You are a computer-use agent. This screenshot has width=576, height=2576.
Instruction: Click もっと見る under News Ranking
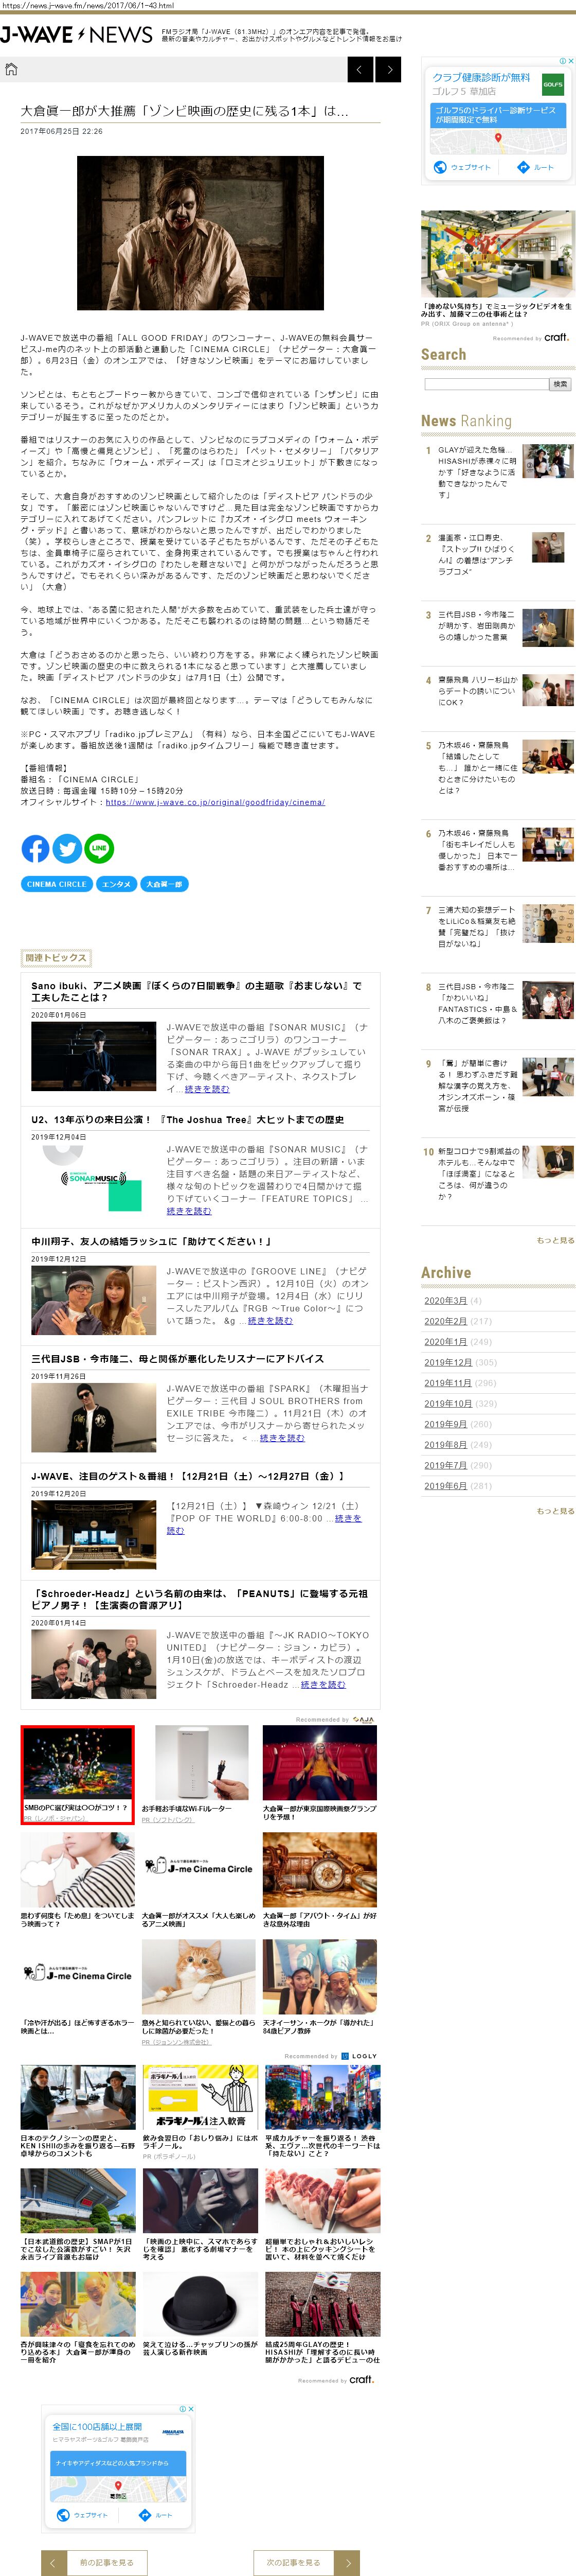point(555,1240)
